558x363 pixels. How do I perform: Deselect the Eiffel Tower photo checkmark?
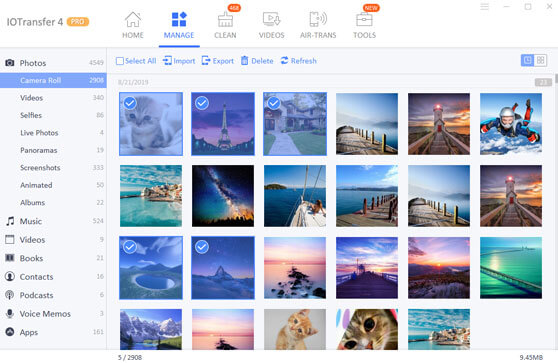coord(202,103)
